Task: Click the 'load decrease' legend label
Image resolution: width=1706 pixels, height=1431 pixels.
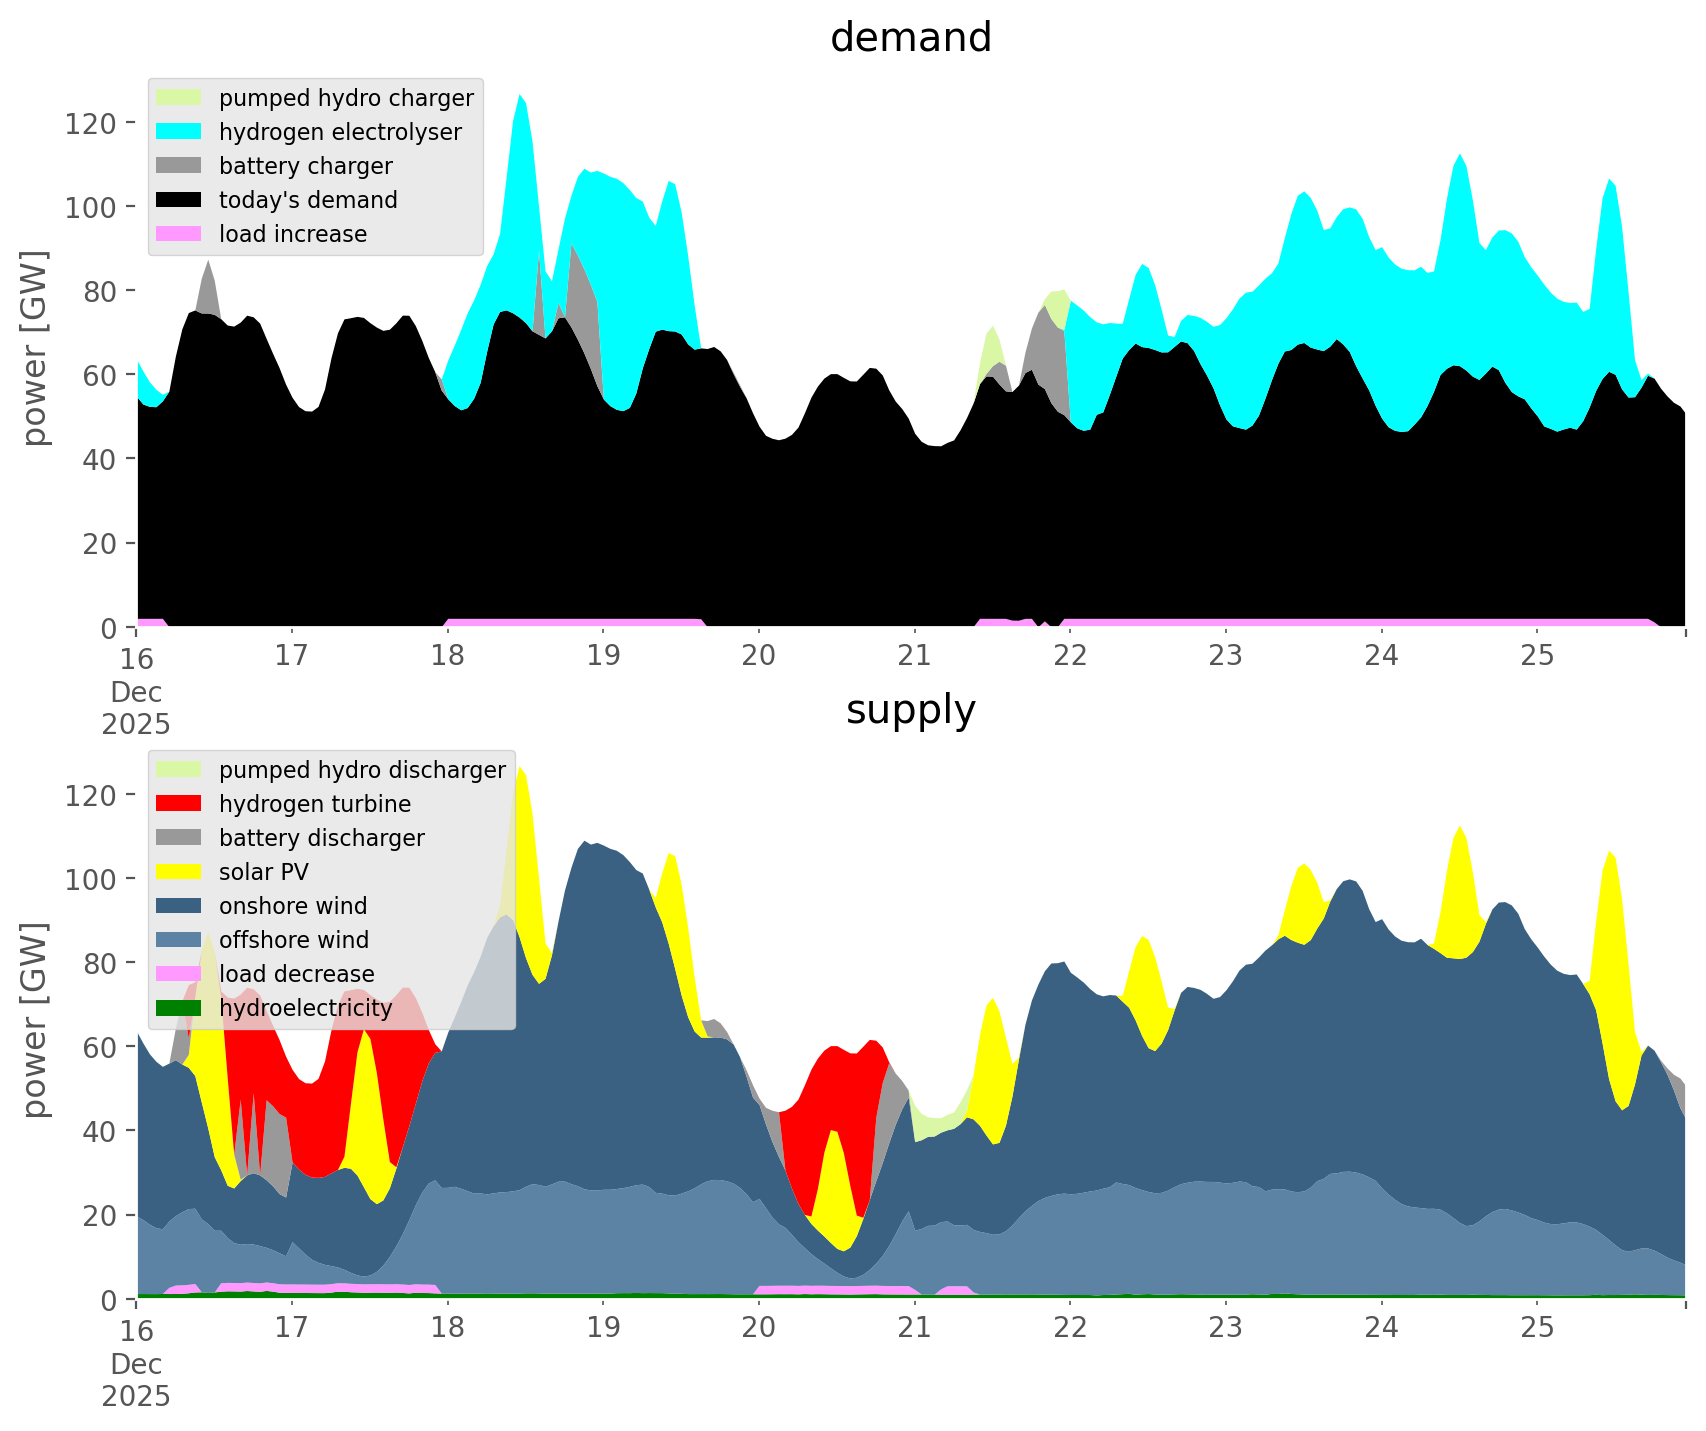Action: (296, 974)
